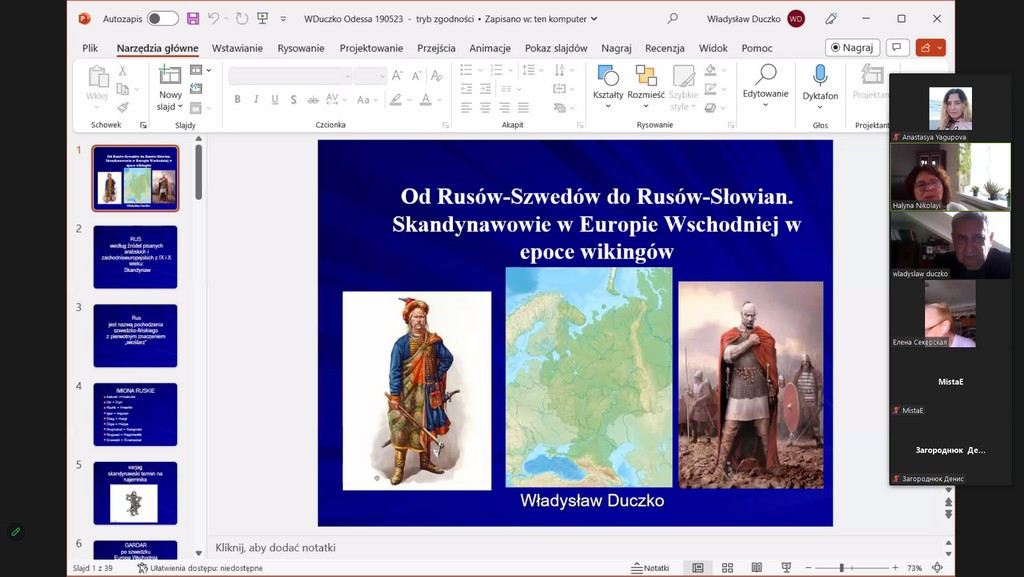The width and height of the screenshot is (1024, 577).
Task: Click notes area 'Kliknij, aby dodać notatki'
Action: pos(275,547)
